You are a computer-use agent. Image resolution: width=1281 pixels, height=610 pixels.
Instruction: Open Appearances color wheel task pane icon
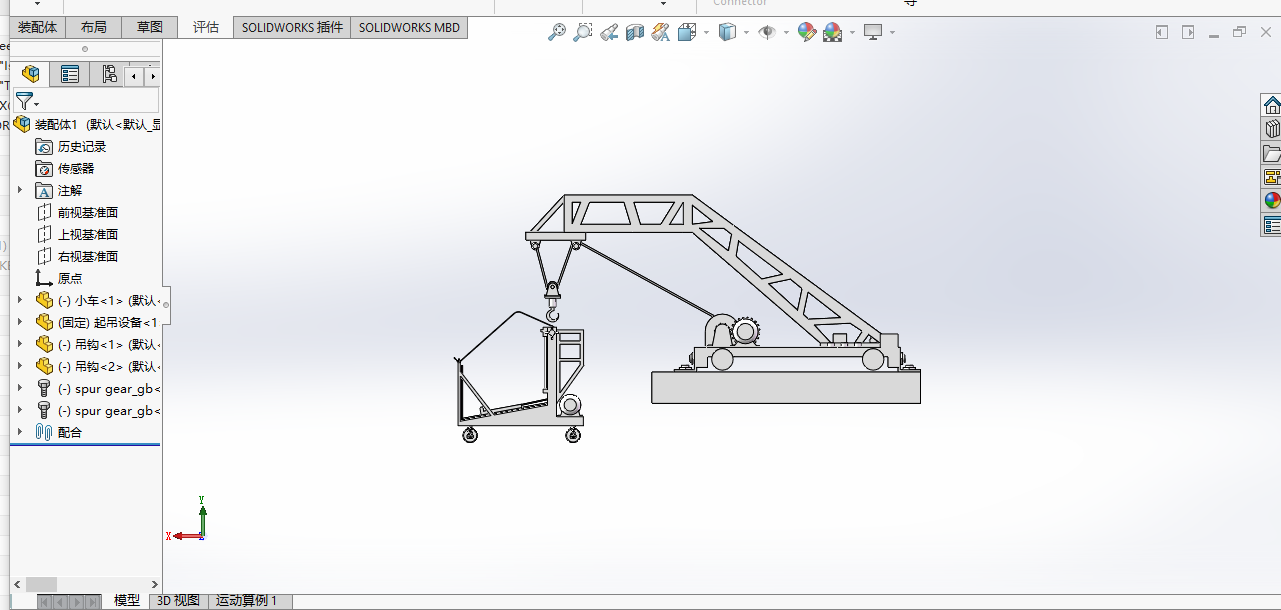tap(1272, 200)
